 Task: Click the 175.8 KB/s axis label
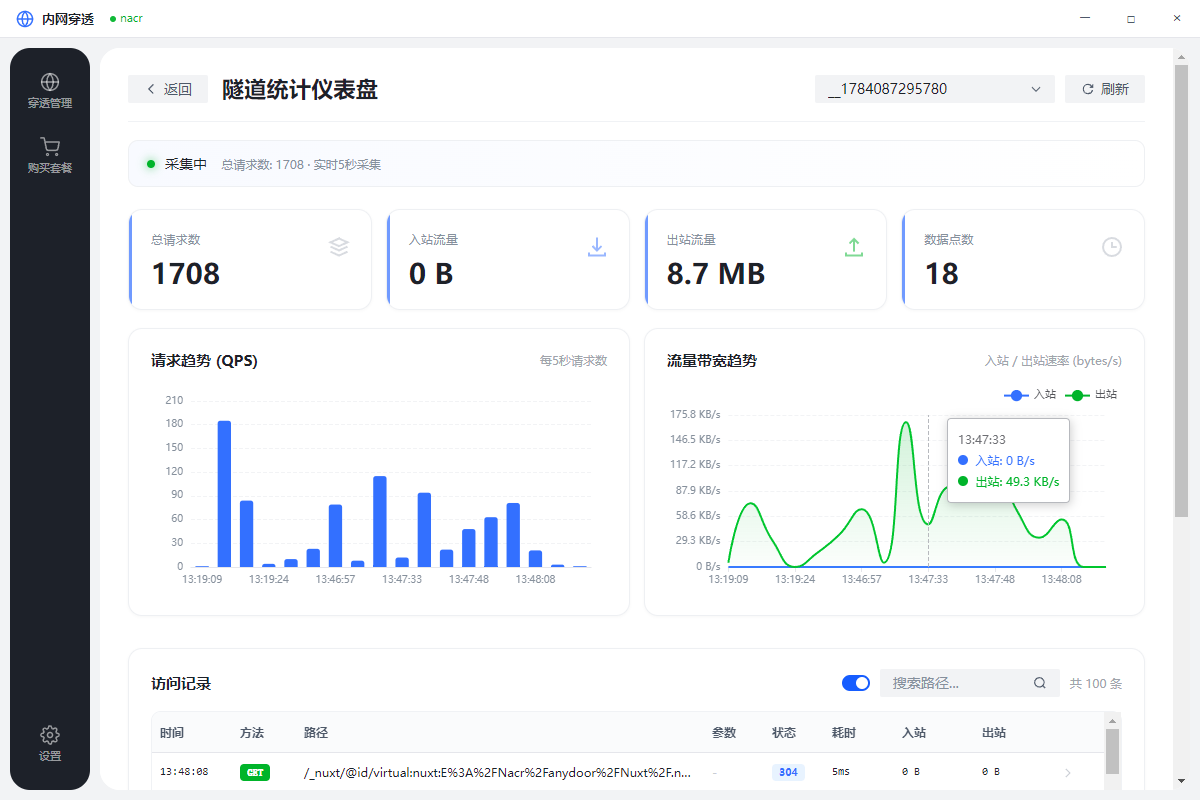(695, 414)
